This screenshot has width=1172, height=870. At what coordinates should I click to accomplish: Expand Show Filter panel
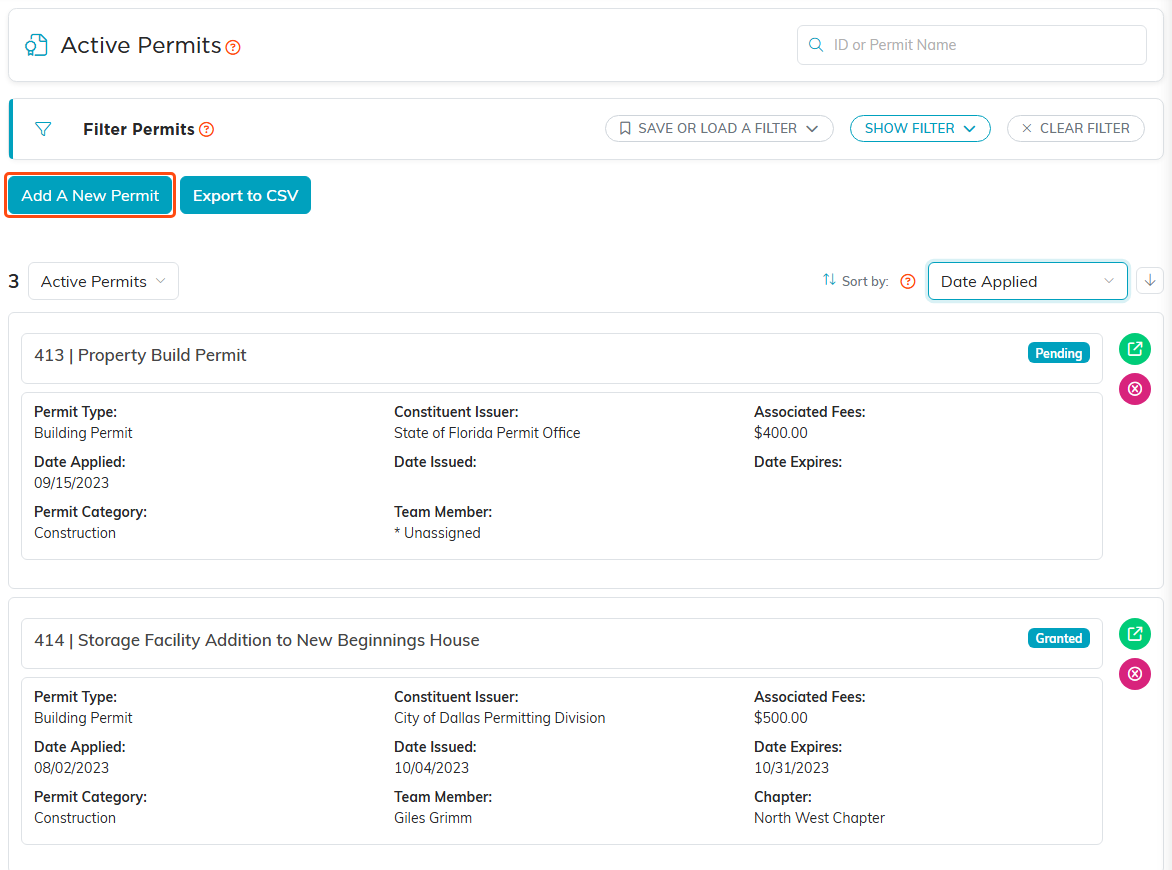click(920, 129)
